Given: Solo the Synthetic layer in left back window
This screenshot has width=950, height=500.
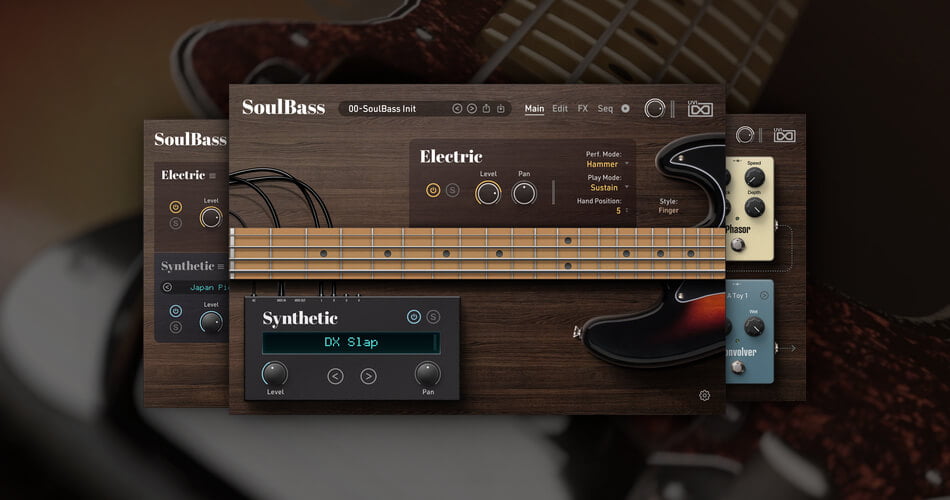Looking at the screenshot, I should [176, 327].
